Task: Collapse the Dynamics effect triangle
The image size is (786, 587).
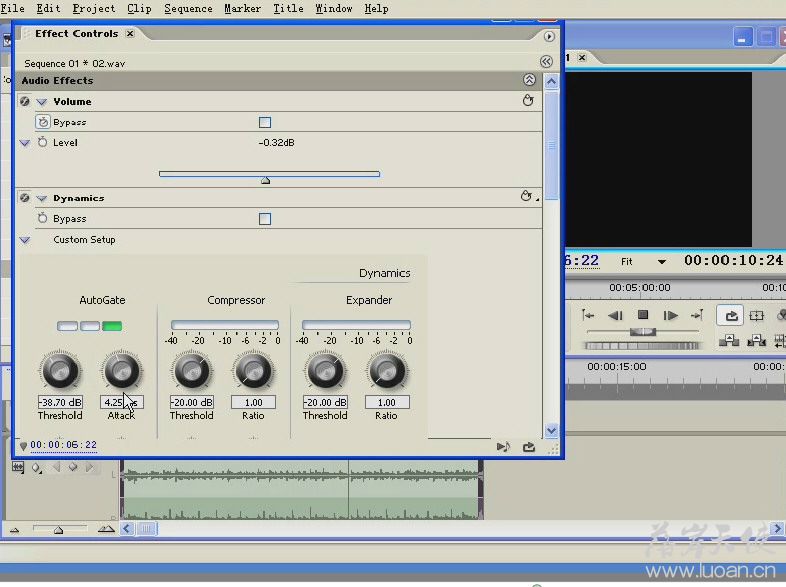Action: pos(42,199)
